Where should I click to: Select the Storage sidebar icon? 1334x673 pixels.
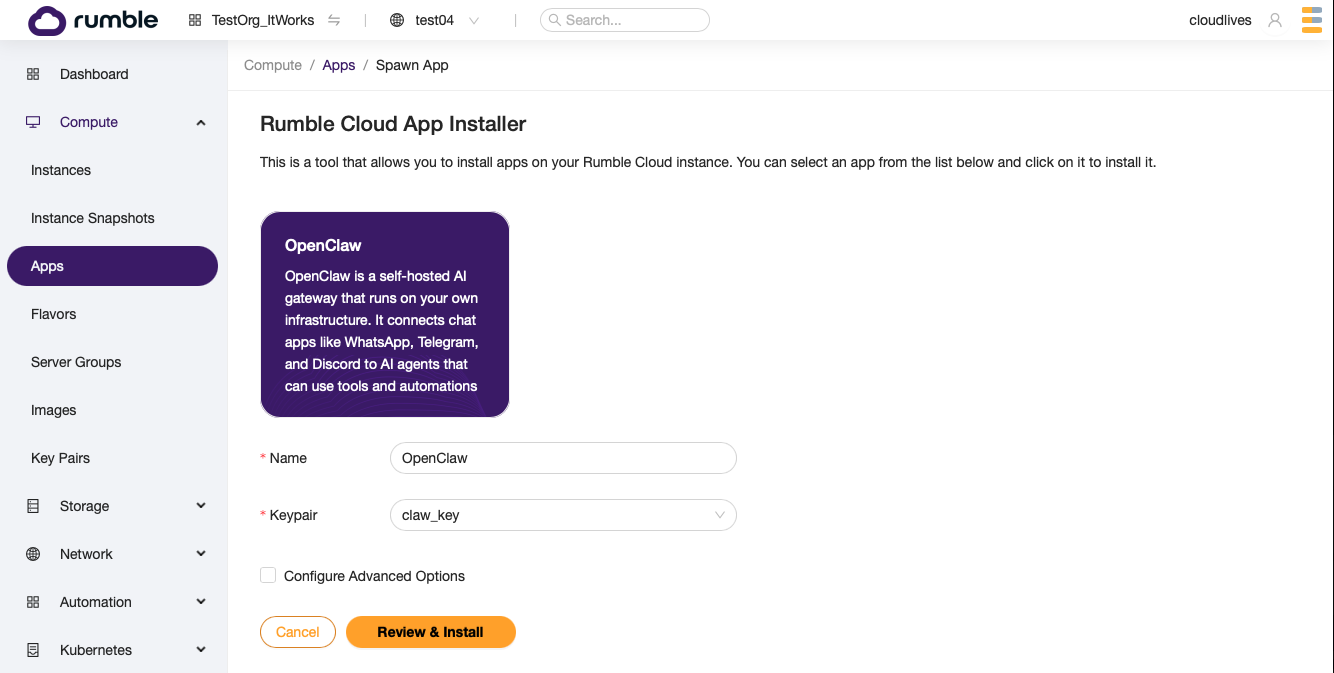point(33,506)
